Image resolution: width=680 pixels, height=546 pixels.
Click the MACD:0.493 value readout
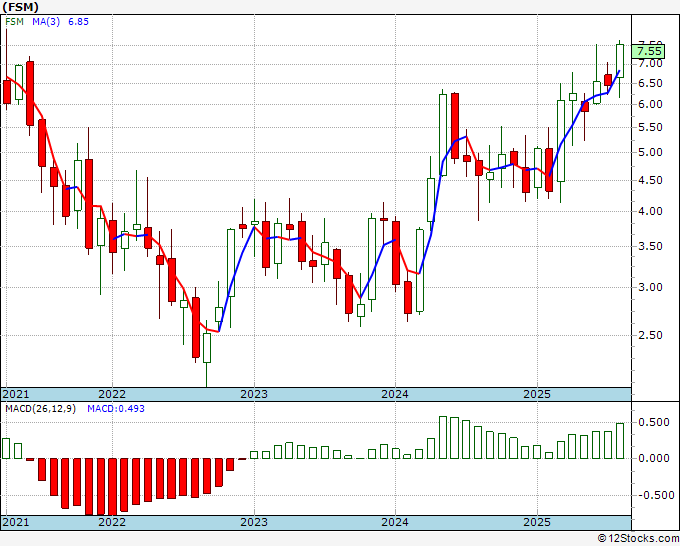point(116,409)
